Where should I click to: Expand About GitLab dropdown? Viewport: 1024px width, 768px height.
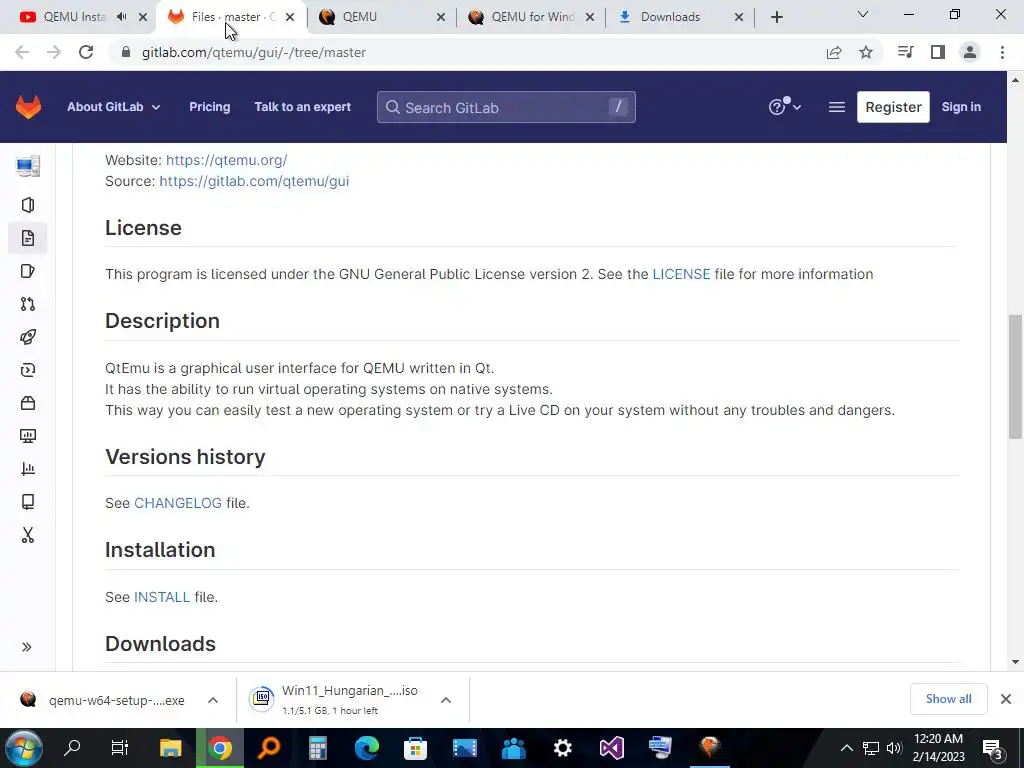pyautogui.click(x=114, y=107)
